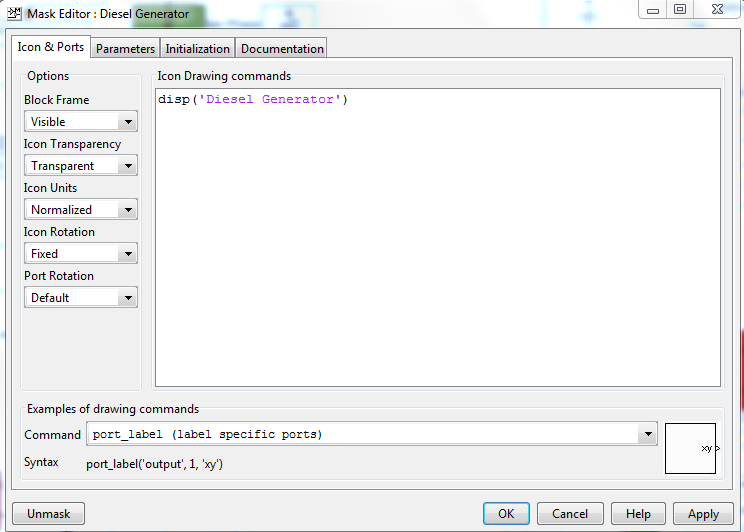The width and height of the screenshot is (744, 532).
Task: Click the Block Frame label
Action: click(56, 100)
